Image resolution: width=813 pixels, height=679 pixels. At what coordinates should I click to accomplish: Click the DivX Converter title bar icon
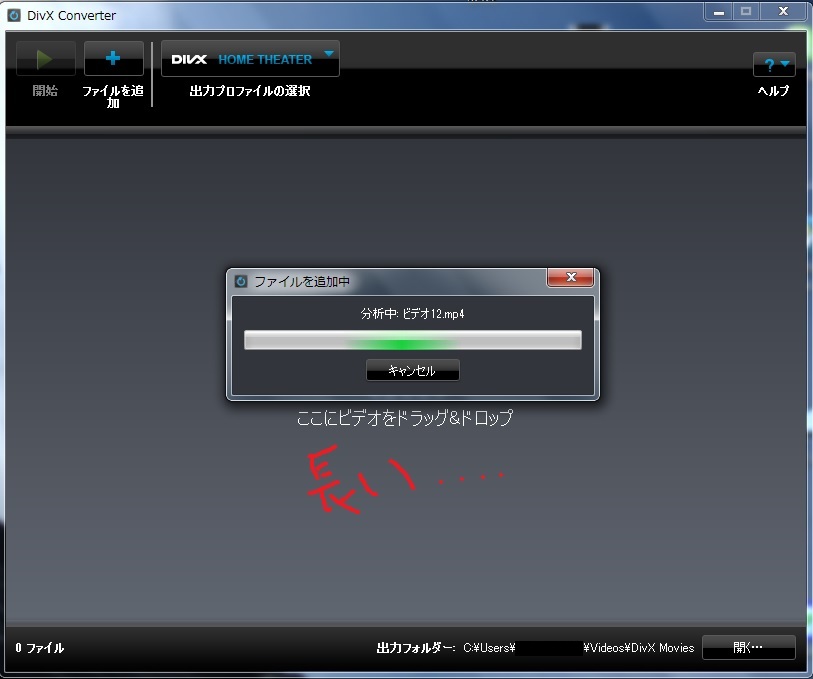[x=14, y=15]
